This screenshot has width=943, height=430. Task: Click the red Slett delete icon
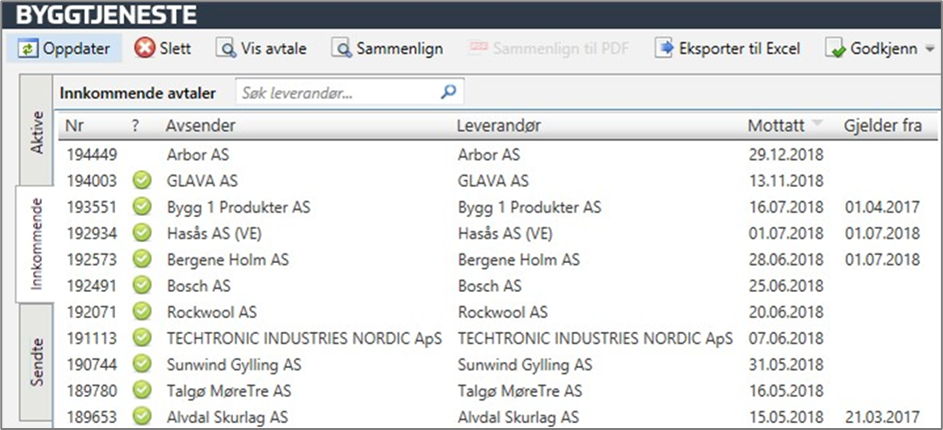click(146, 48)
